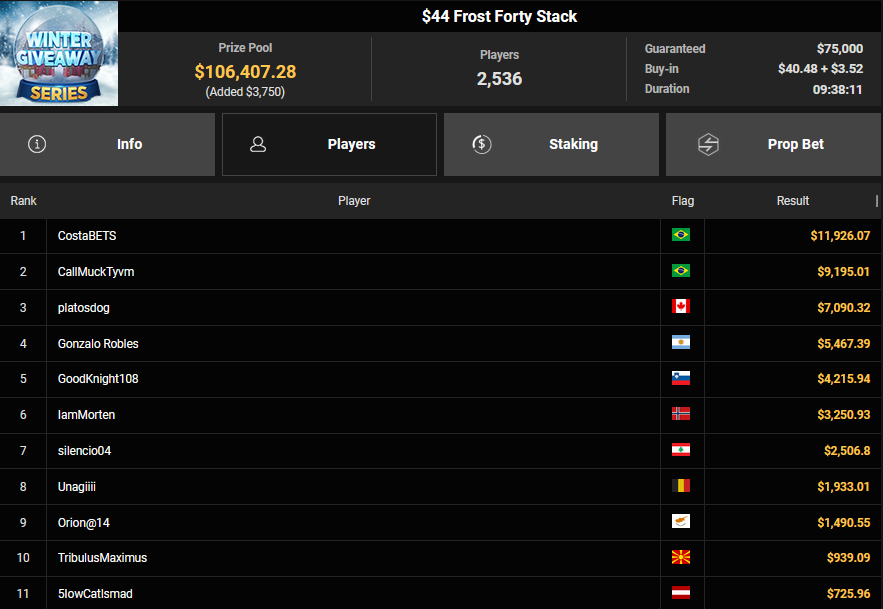Click the Staking dollar coin icon
Image resolution: width=883 pixels, height=609 pixels.
pos(482,144)
